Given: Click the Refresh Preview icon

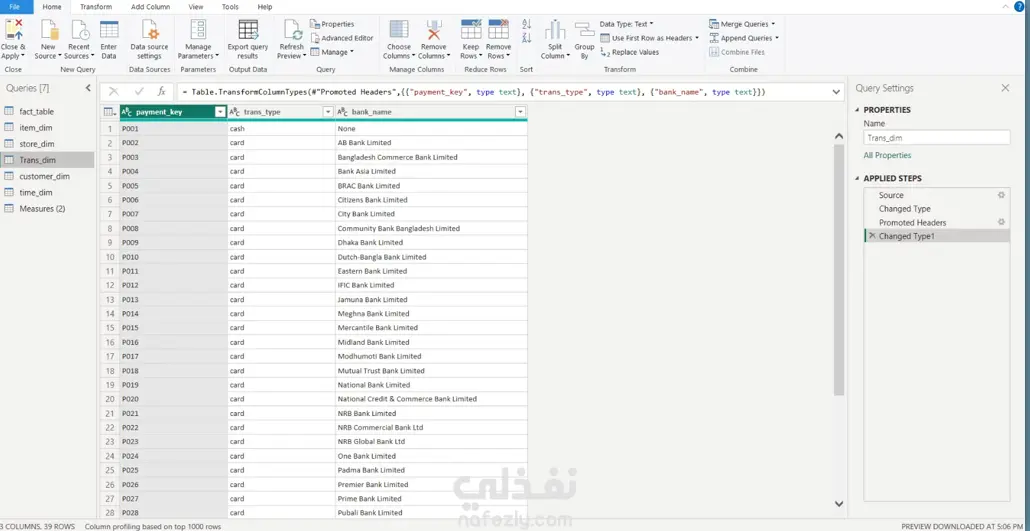Looking at the screenshot, I should [292, 30].
